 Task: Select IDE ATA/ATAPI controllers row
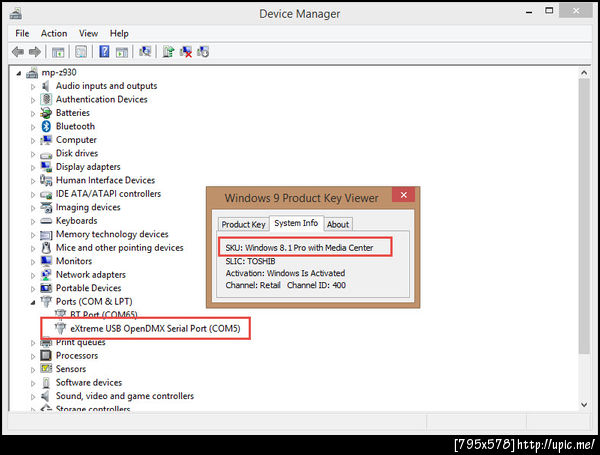tap(108, 194)
